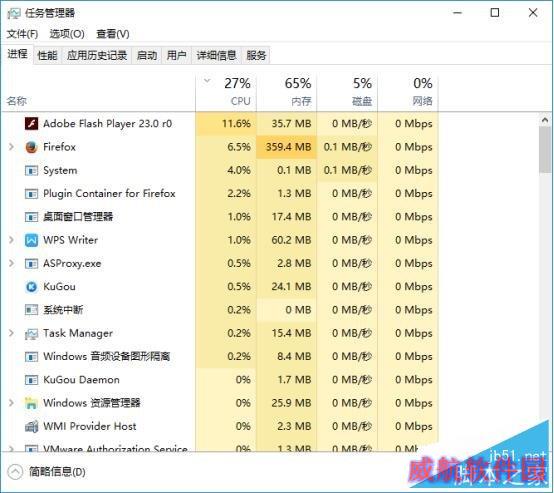Select the WMI Provider Host name

point(90,427)
